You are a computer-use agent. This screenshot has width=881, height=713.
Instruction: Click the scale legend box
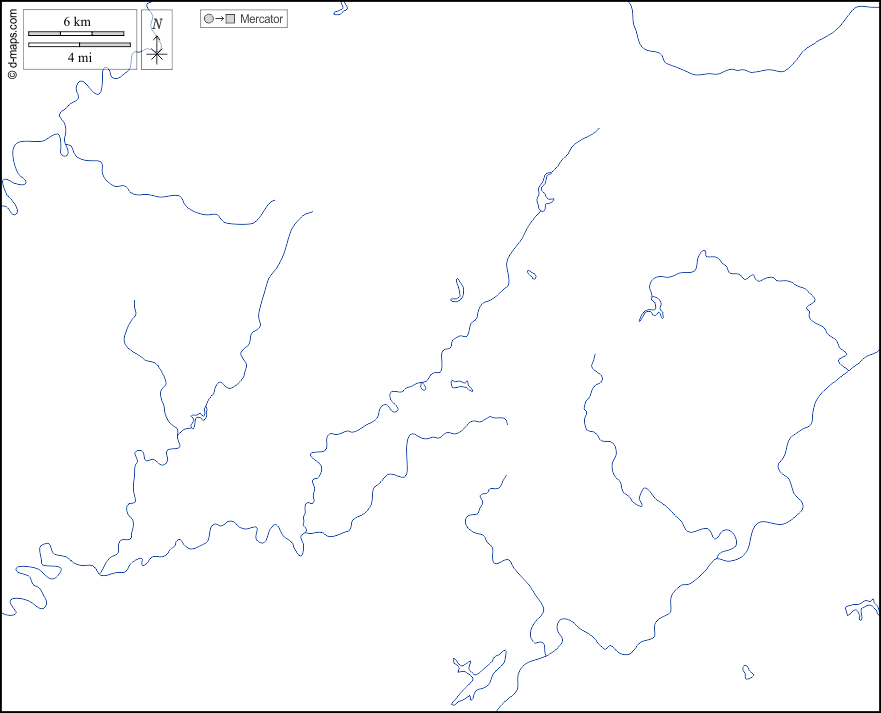(x=80, y=40)
